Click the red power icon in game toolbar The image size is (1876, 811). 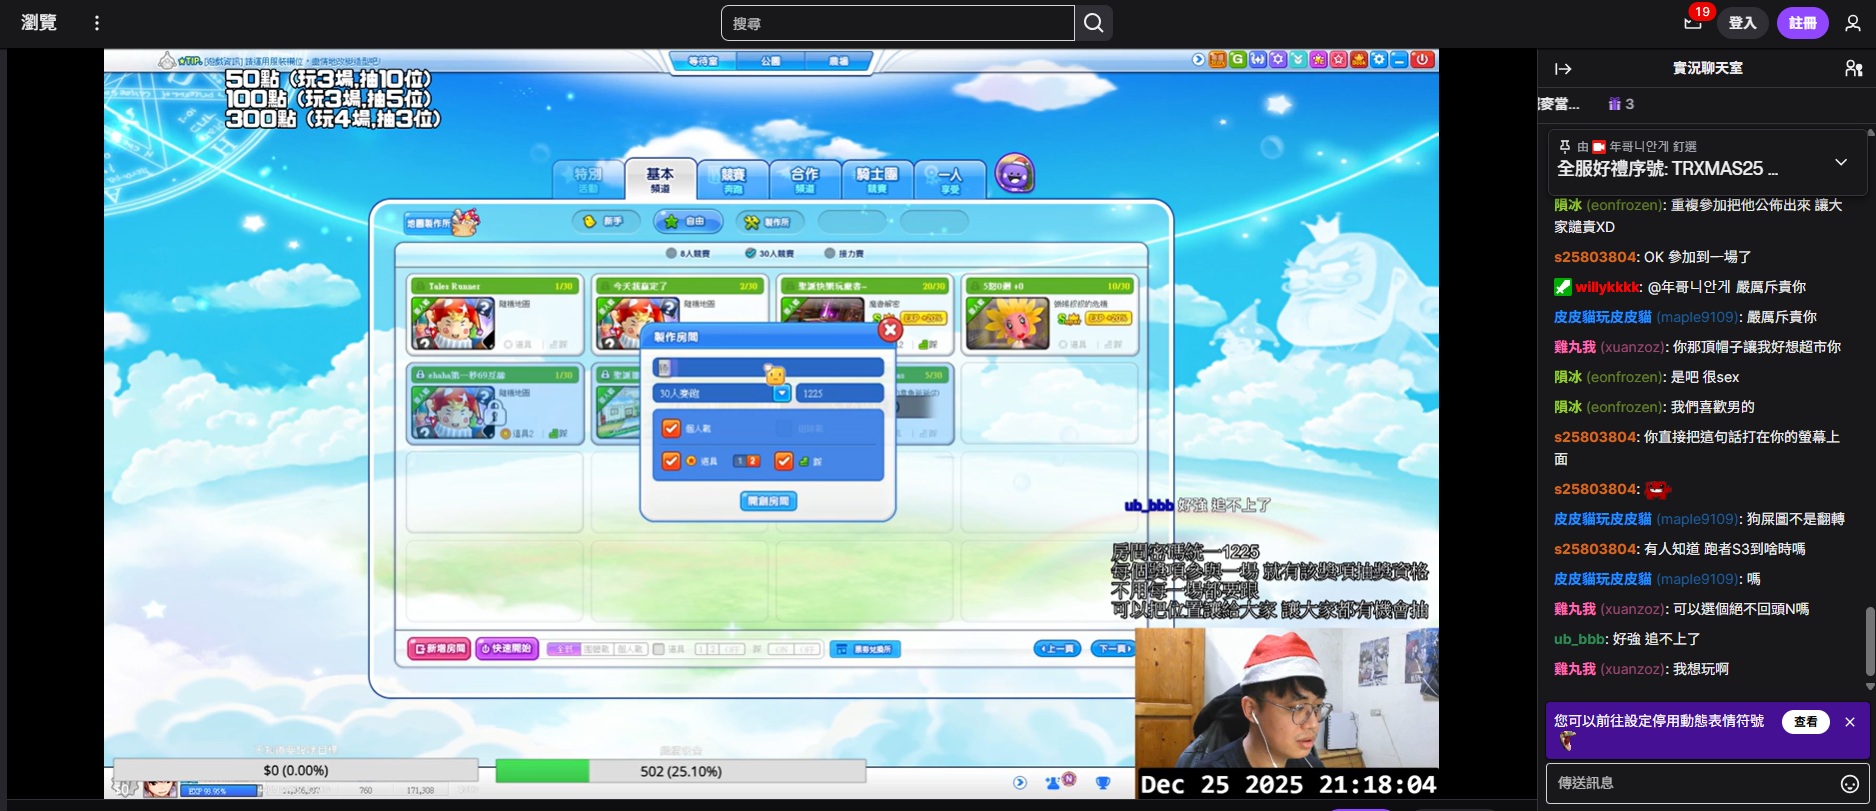pos(1421,60)
